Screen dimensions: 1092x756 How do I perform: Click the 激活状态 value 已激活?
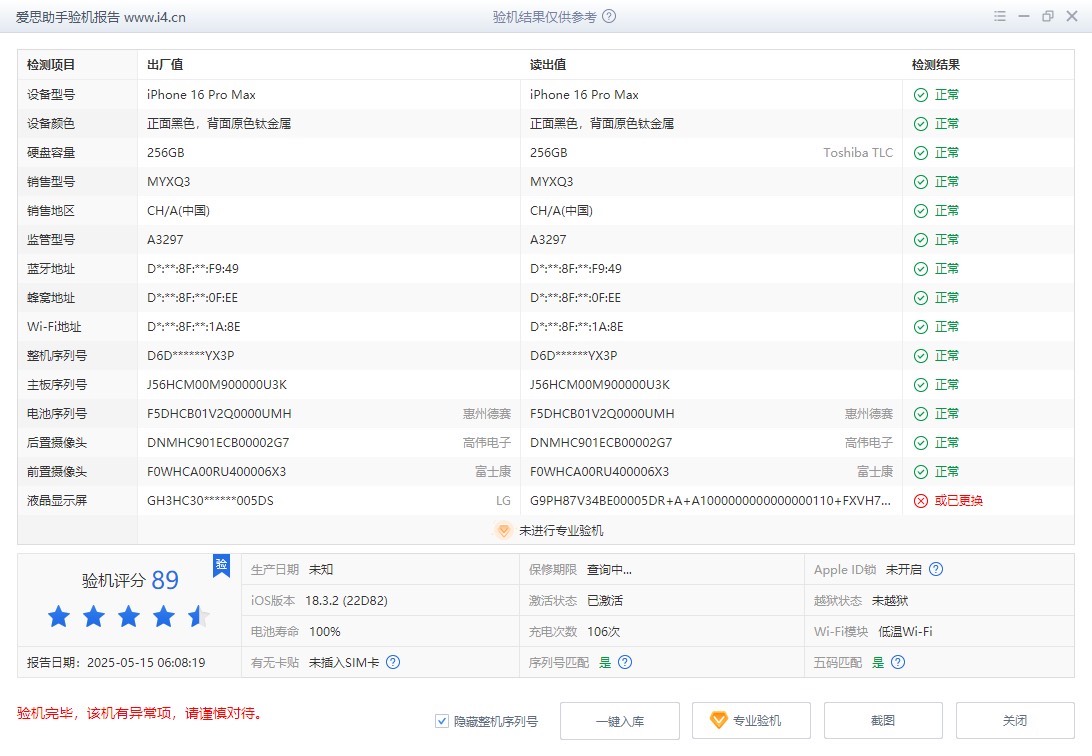(x=605, y=601)
